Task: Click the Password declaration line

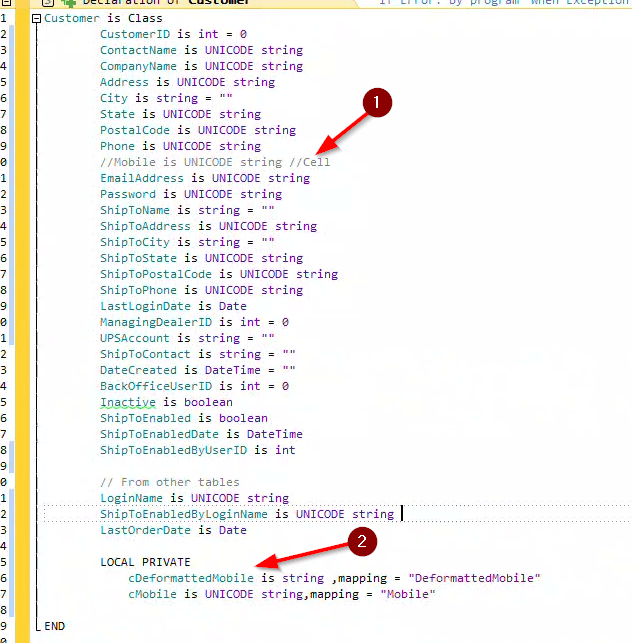Action: [x=191, y=194]
